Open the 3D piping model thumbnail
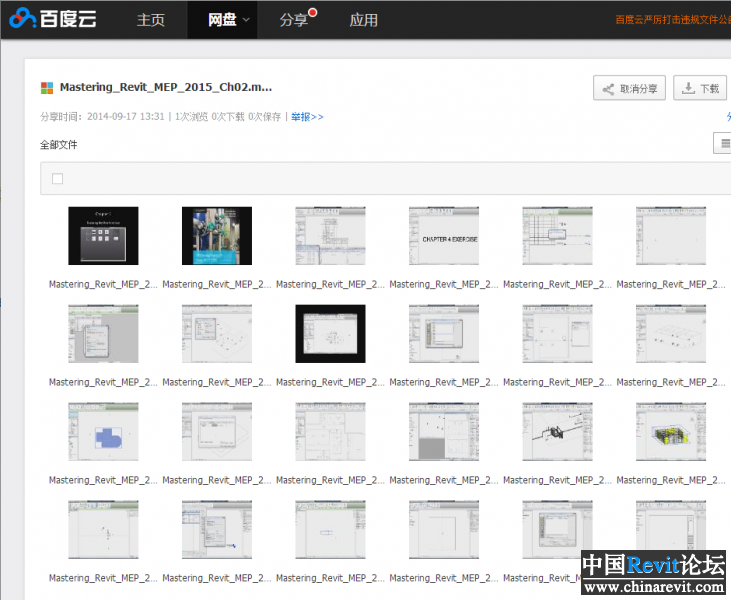This screenshot has height=600, width=731. (558, 432)
